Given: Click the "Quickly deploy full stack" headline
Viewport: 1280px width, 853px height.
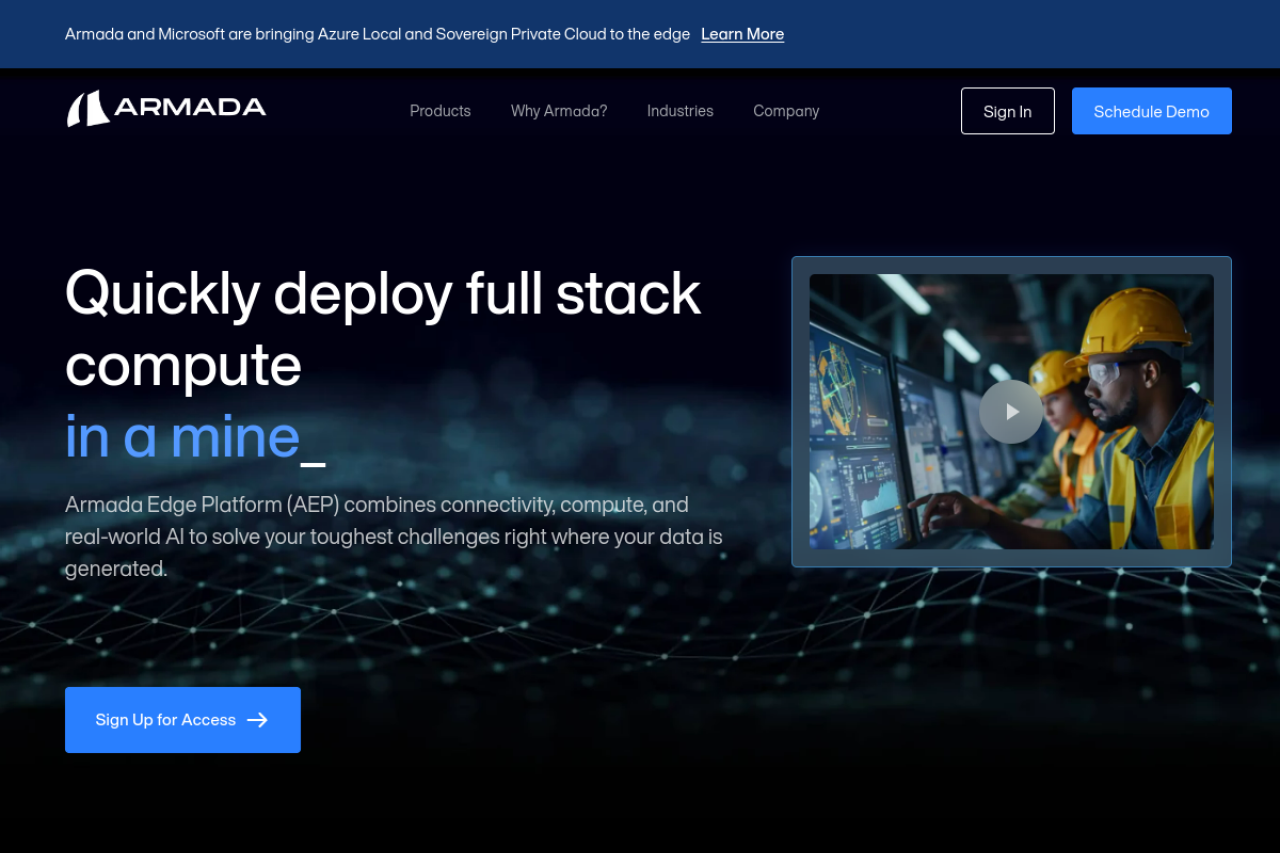Looking at the screenshot, I should click(382, 293).
